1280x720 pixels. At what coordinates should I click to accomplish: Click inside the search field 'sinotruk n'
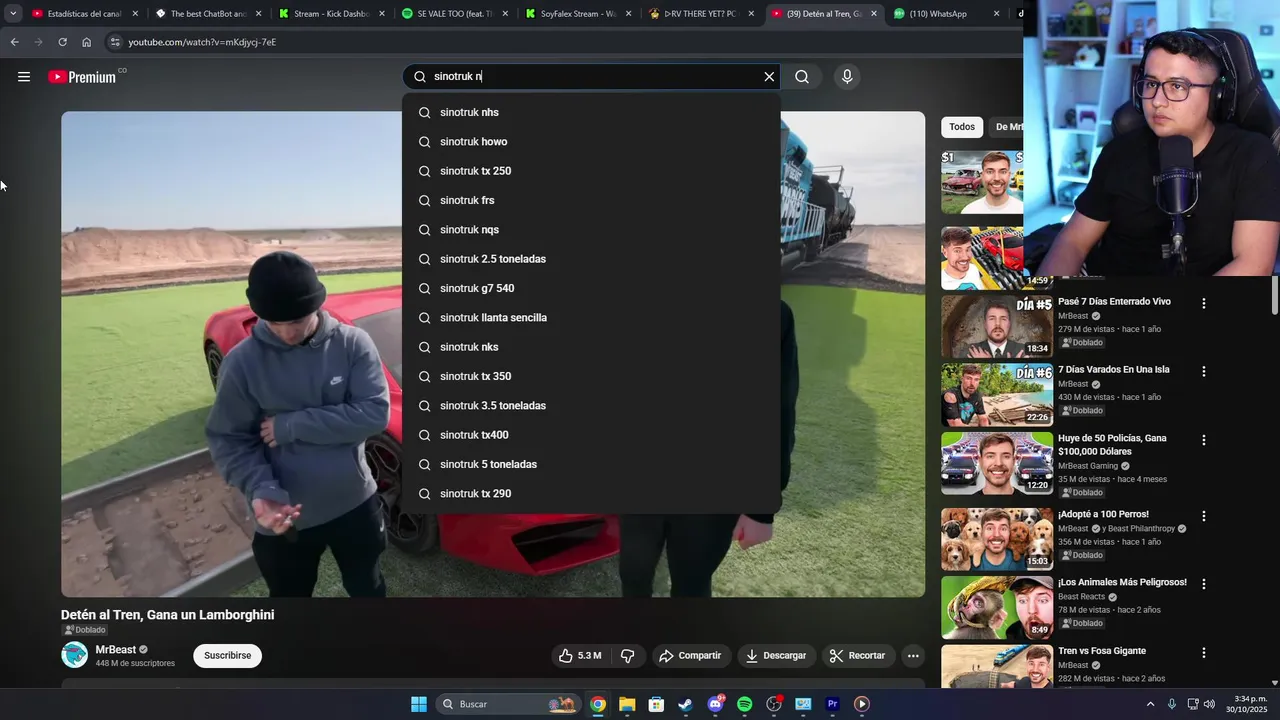590,77
